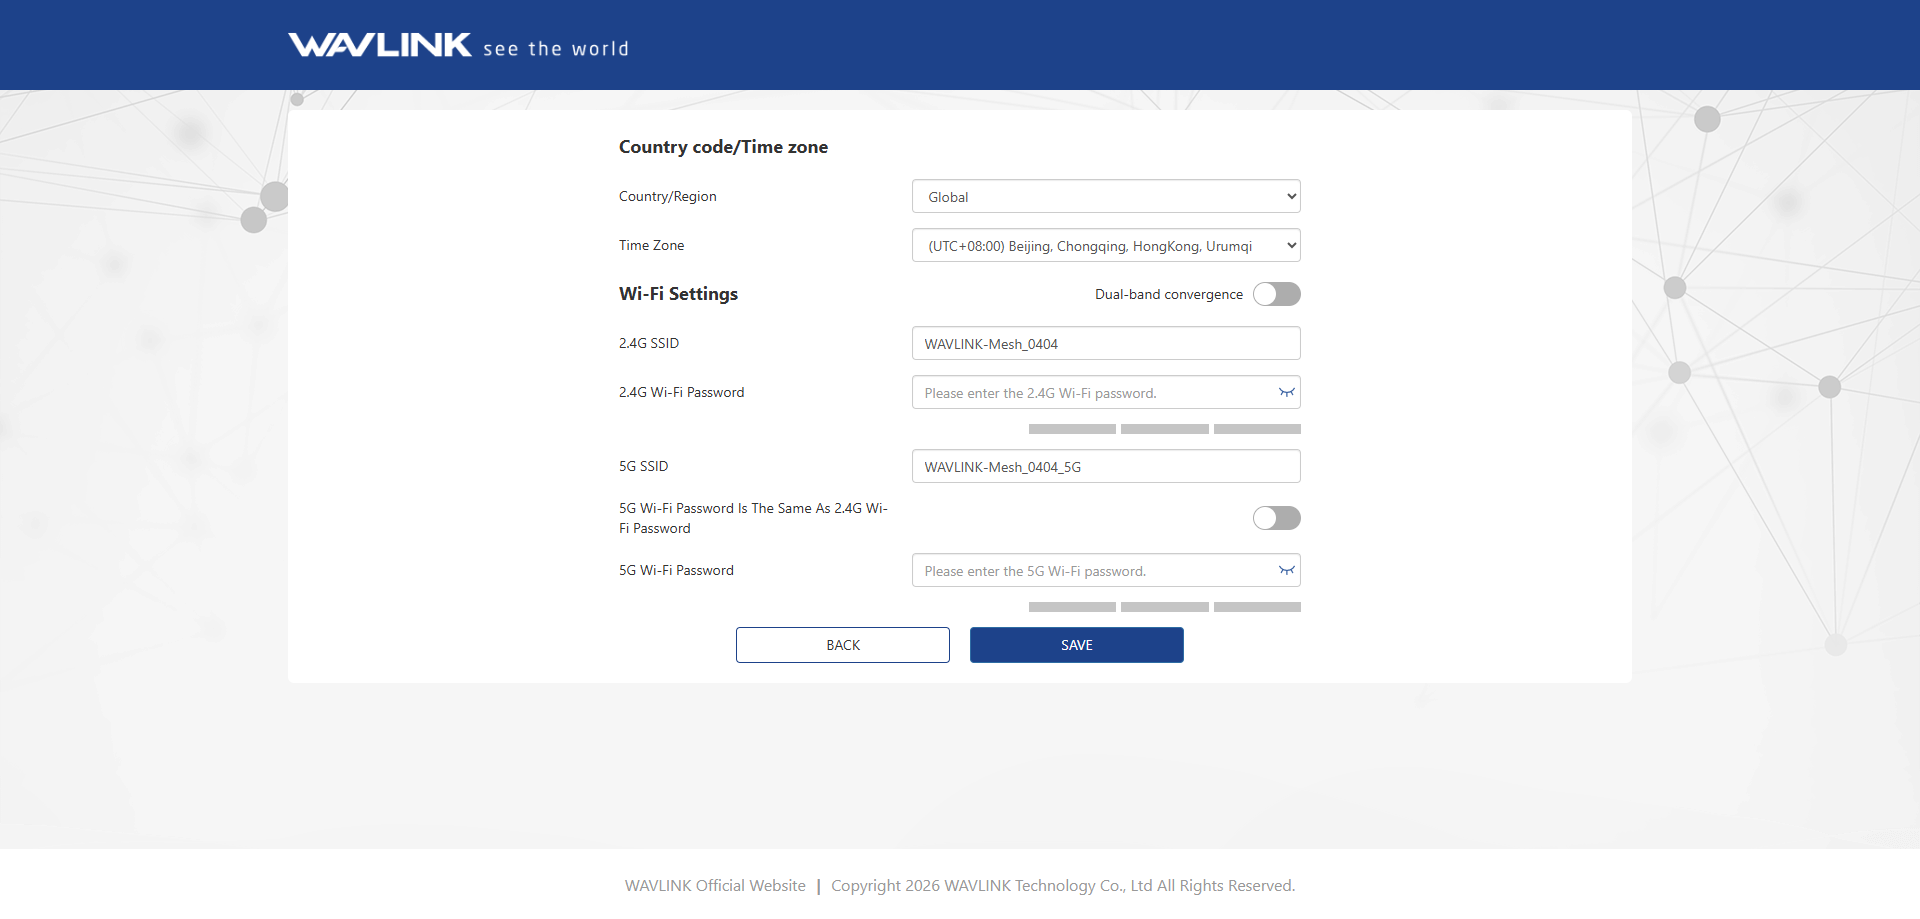Click the Country code/Time zone heading
1920x919 pixels.
[x=723, y=147]
